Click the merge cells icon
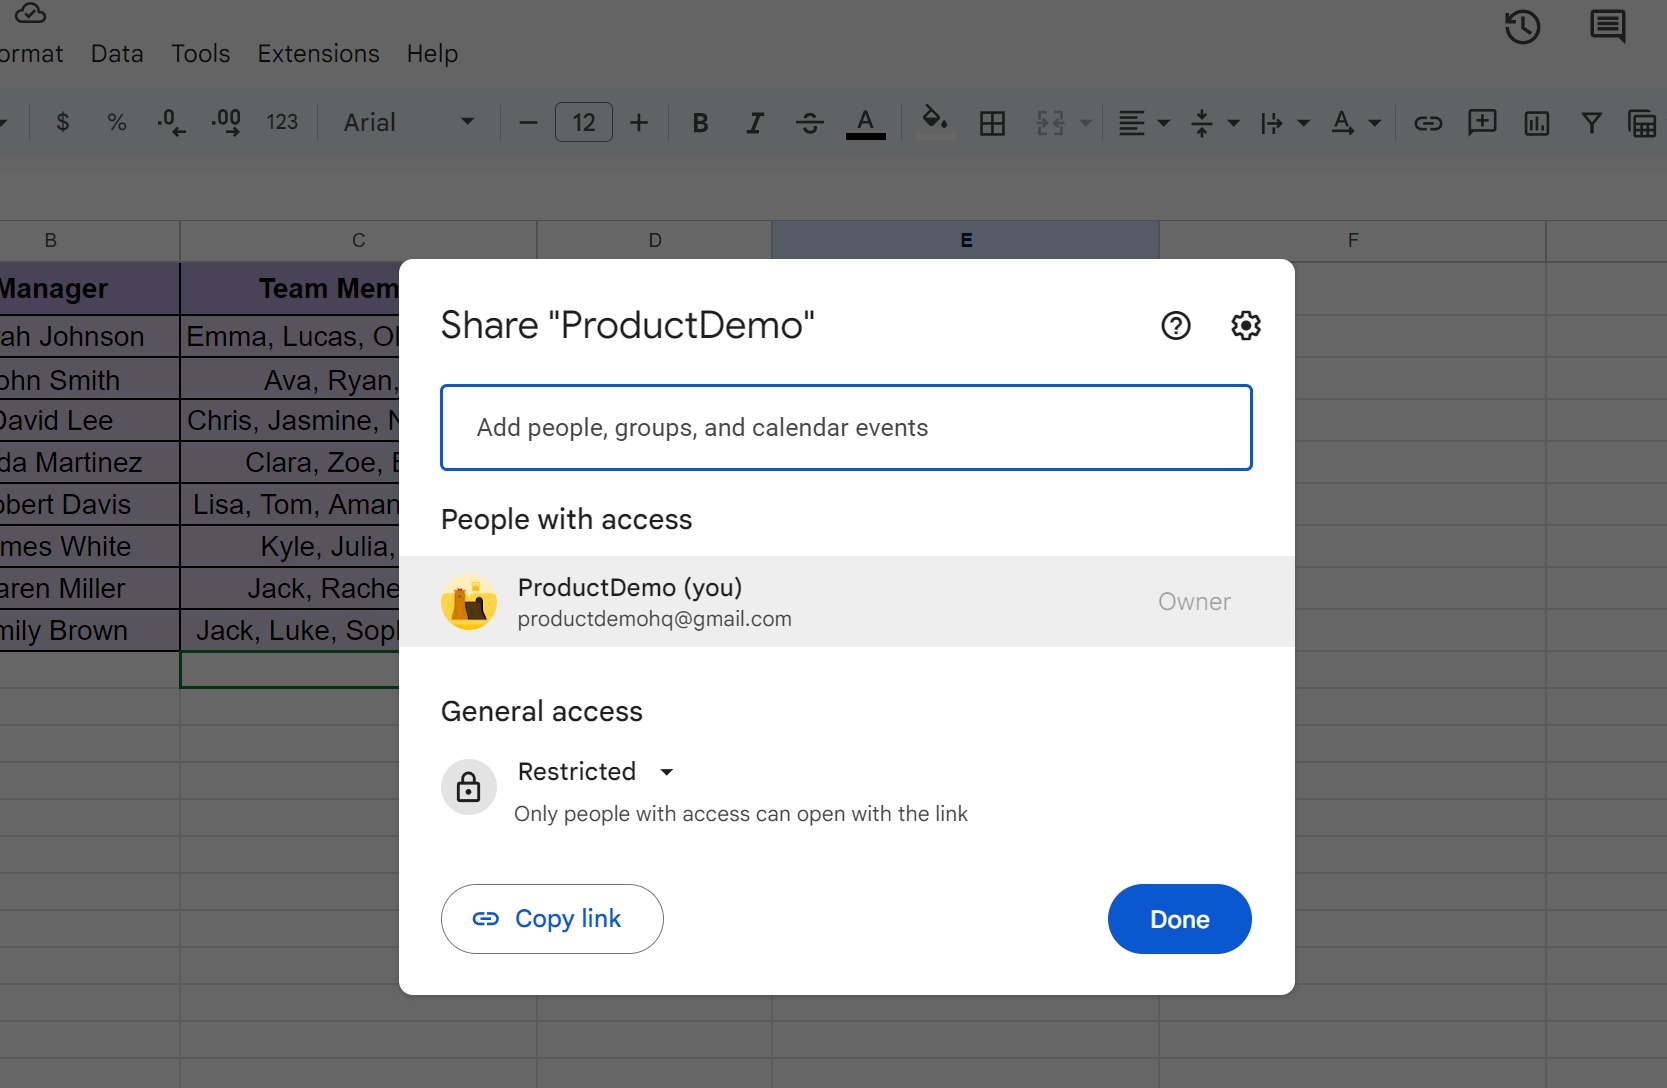 pos(1050,123)
